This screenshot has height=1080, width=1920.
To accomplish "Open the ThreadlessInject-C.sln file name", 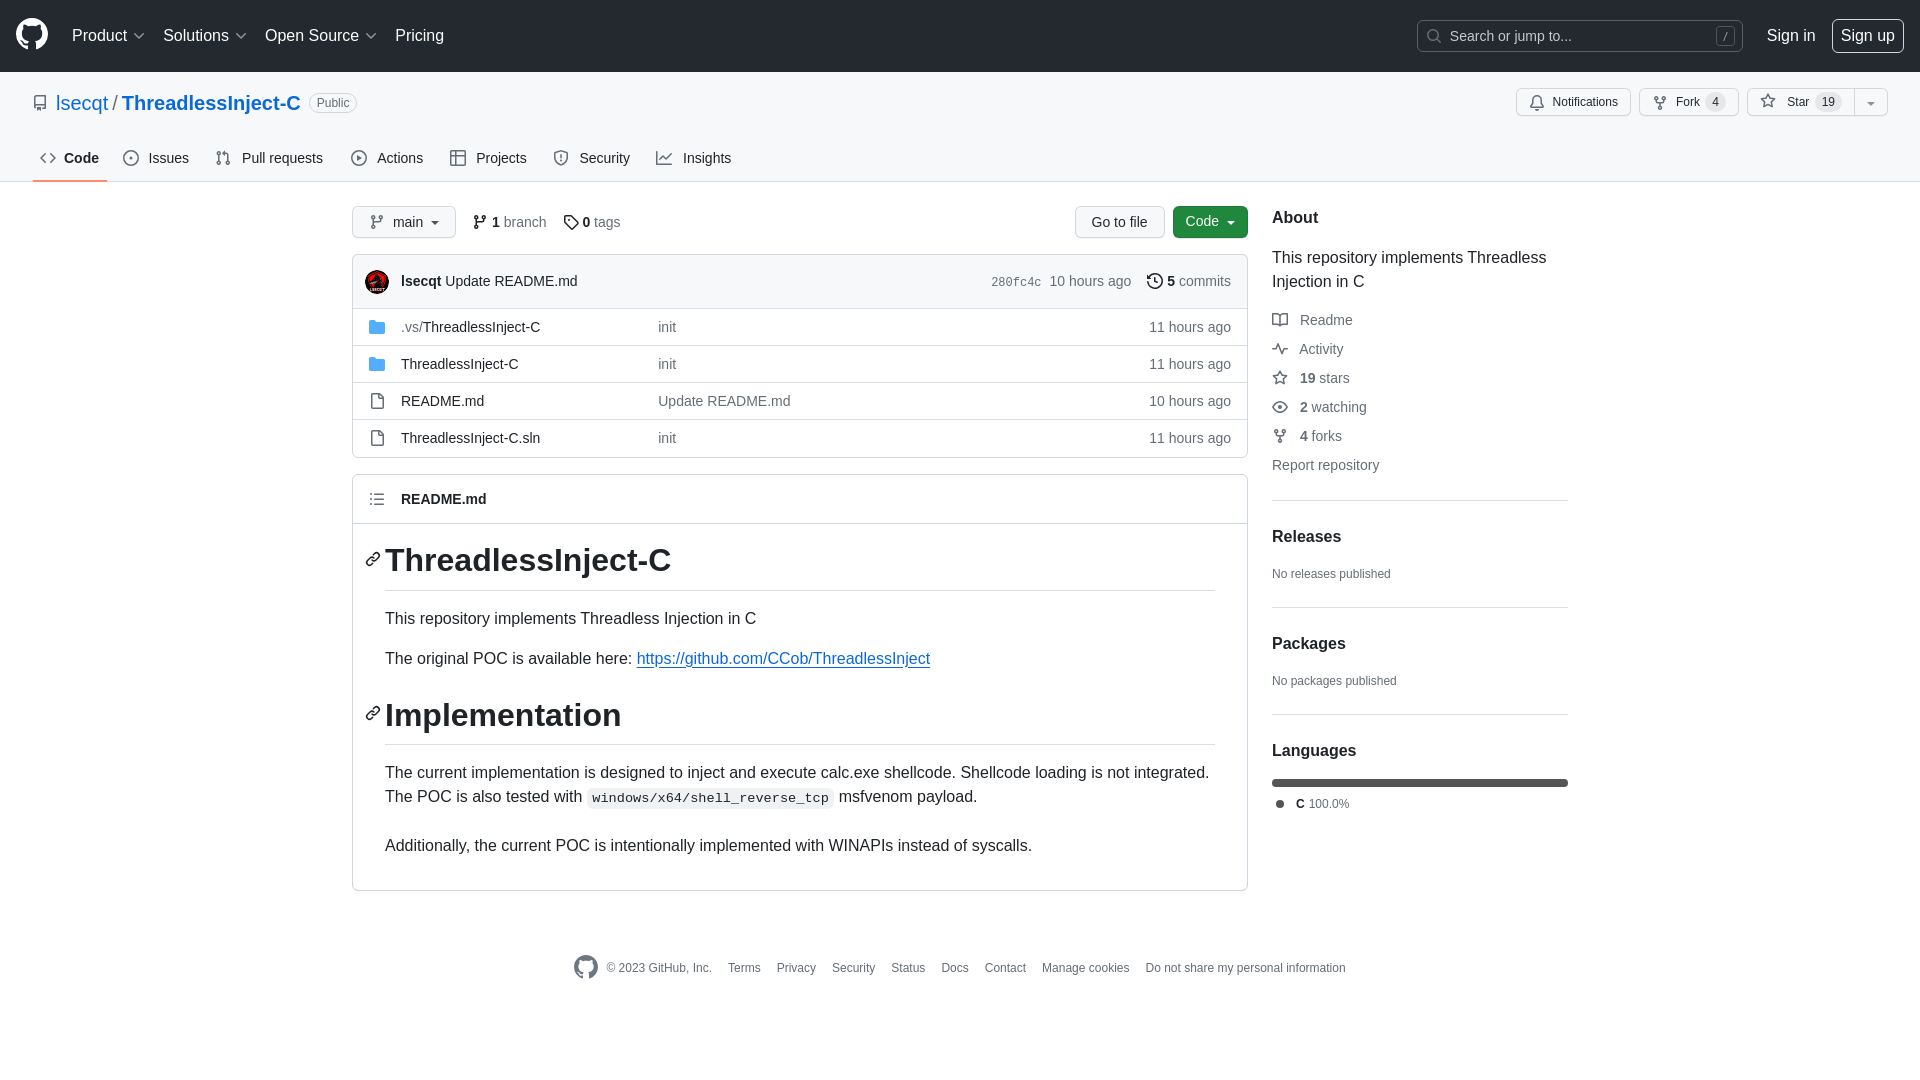I will [x=470, y=438].
